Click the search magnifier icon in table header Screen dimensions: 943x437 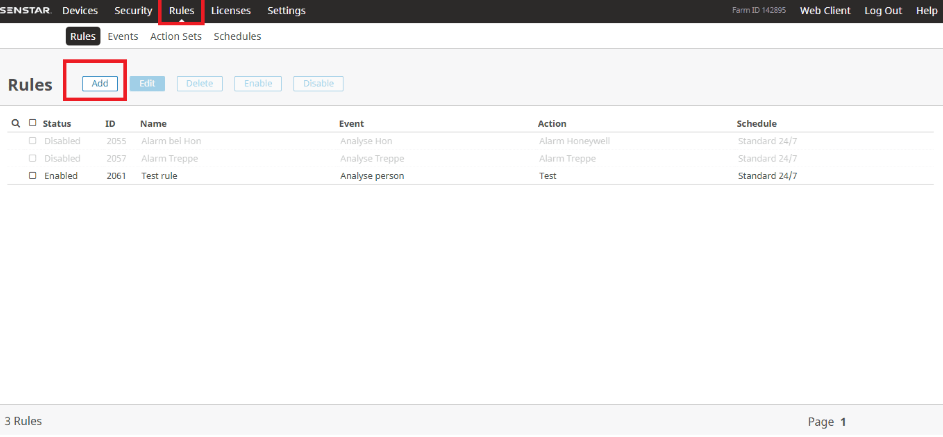(16, 123)
